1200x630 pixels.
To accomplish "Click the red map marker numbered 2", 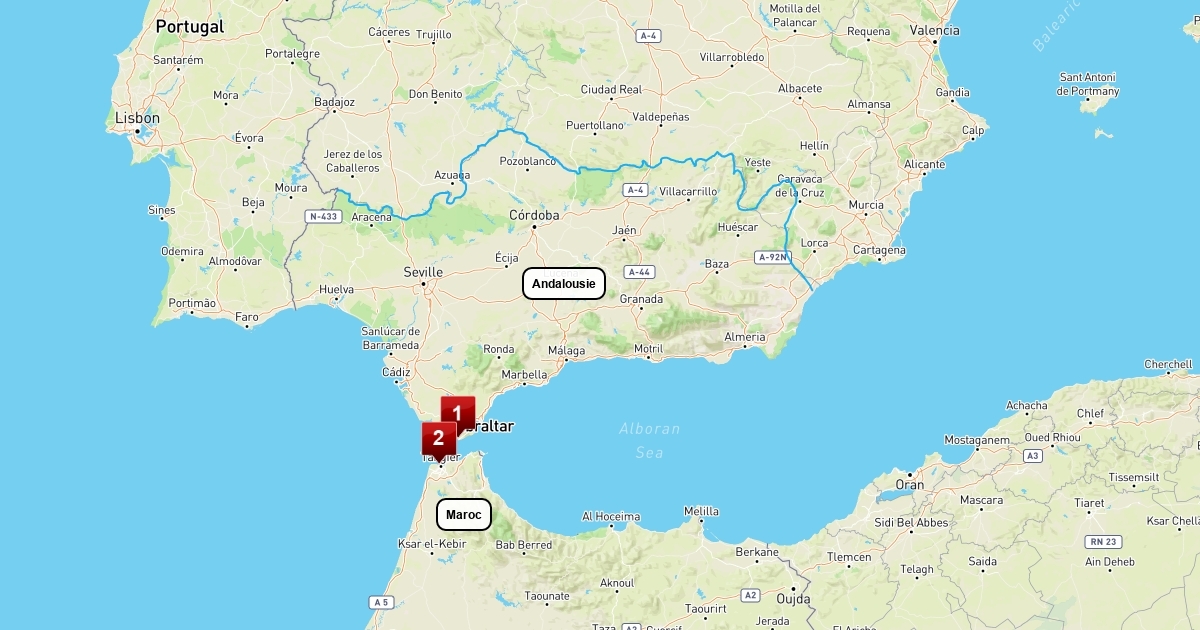I will click(439, 439).
